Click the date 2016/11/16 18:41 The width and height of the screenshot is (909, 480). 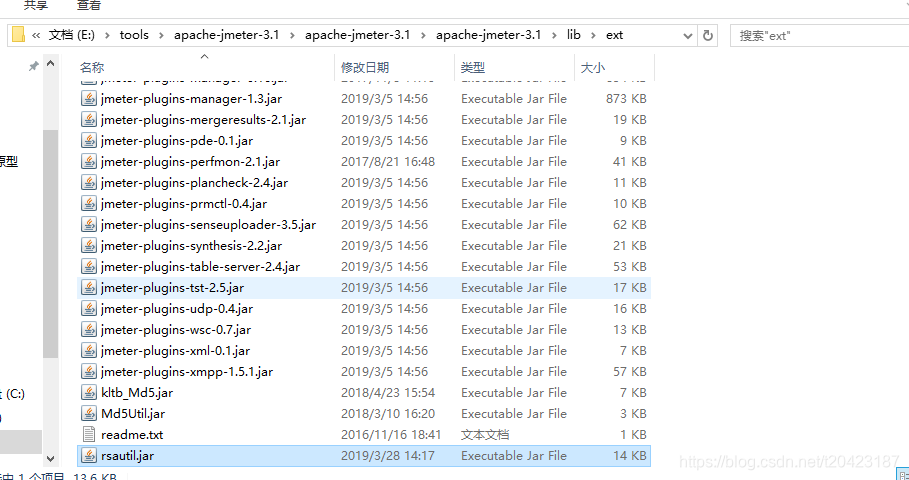[391, 434]
